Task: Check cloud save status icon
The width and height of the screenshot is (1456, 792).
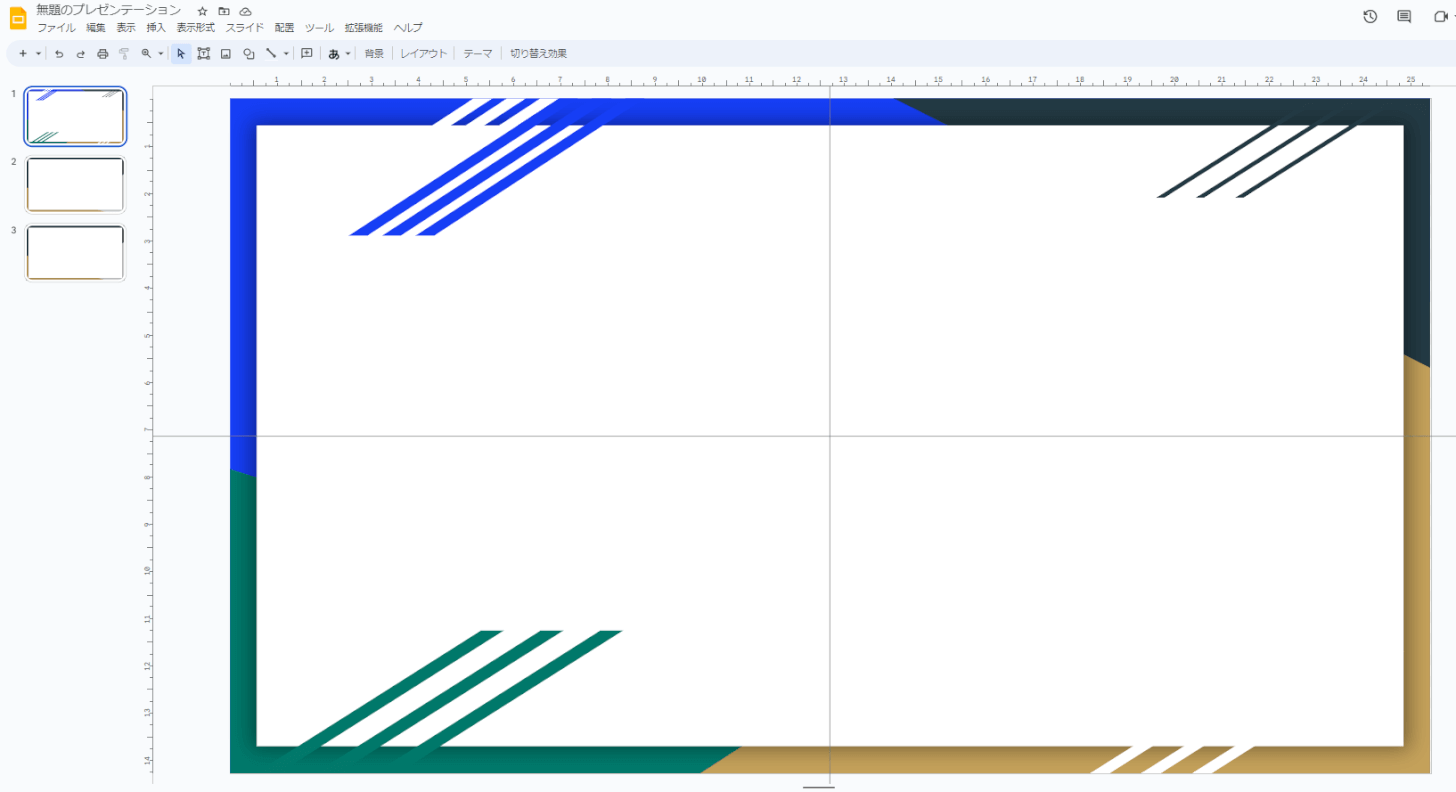Action: pyautogui.click(x=245, y=11)
